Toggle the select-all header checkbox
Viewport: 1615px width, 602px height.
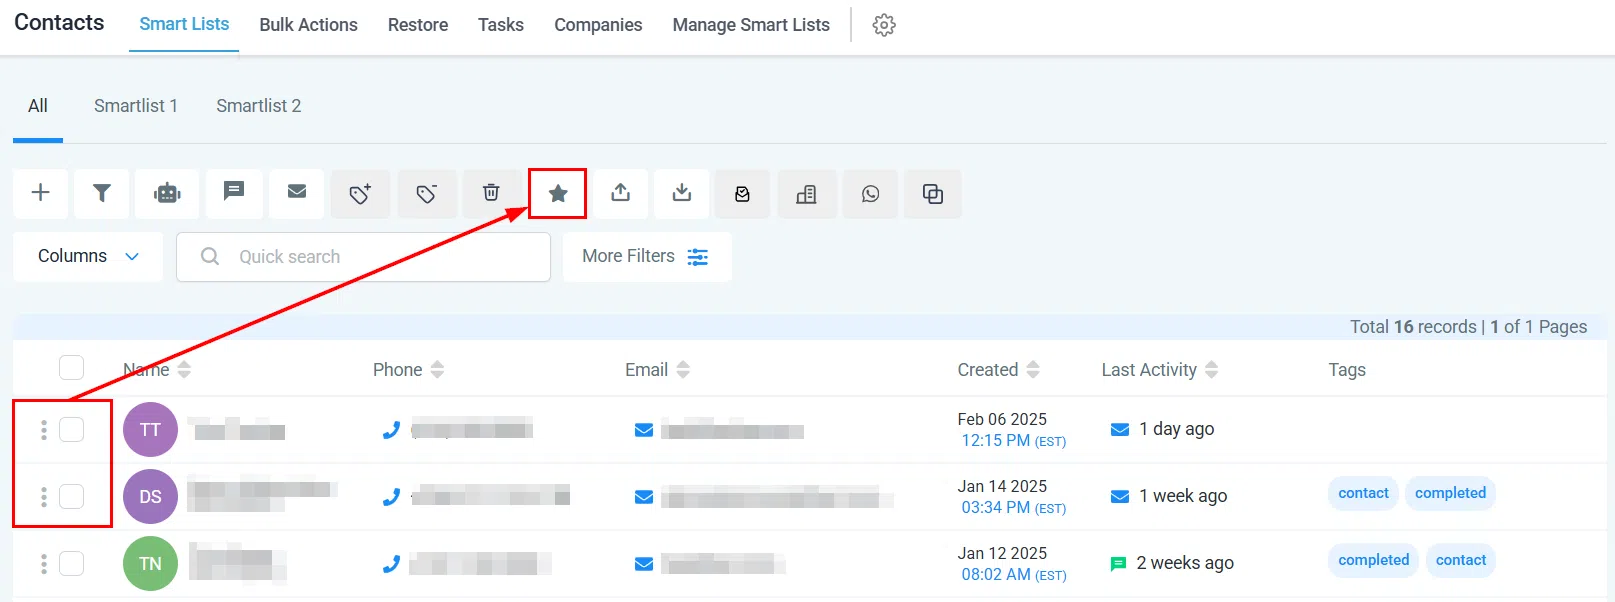click(71, 368)
